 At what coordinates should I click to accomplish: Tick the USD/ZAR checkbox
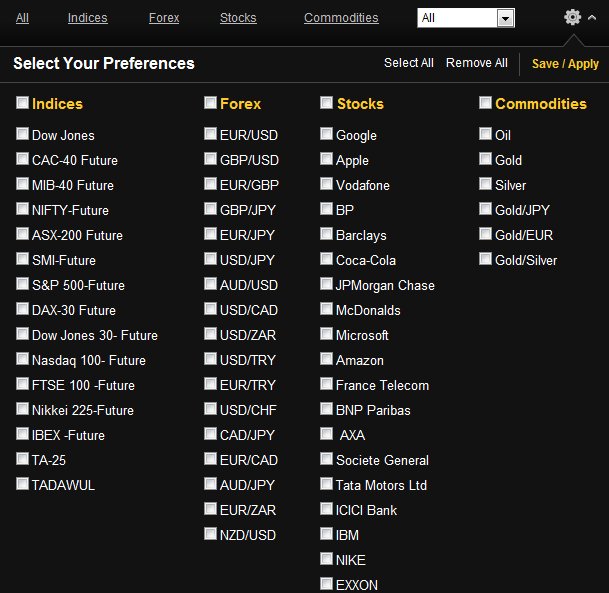[x=211, y=334]
